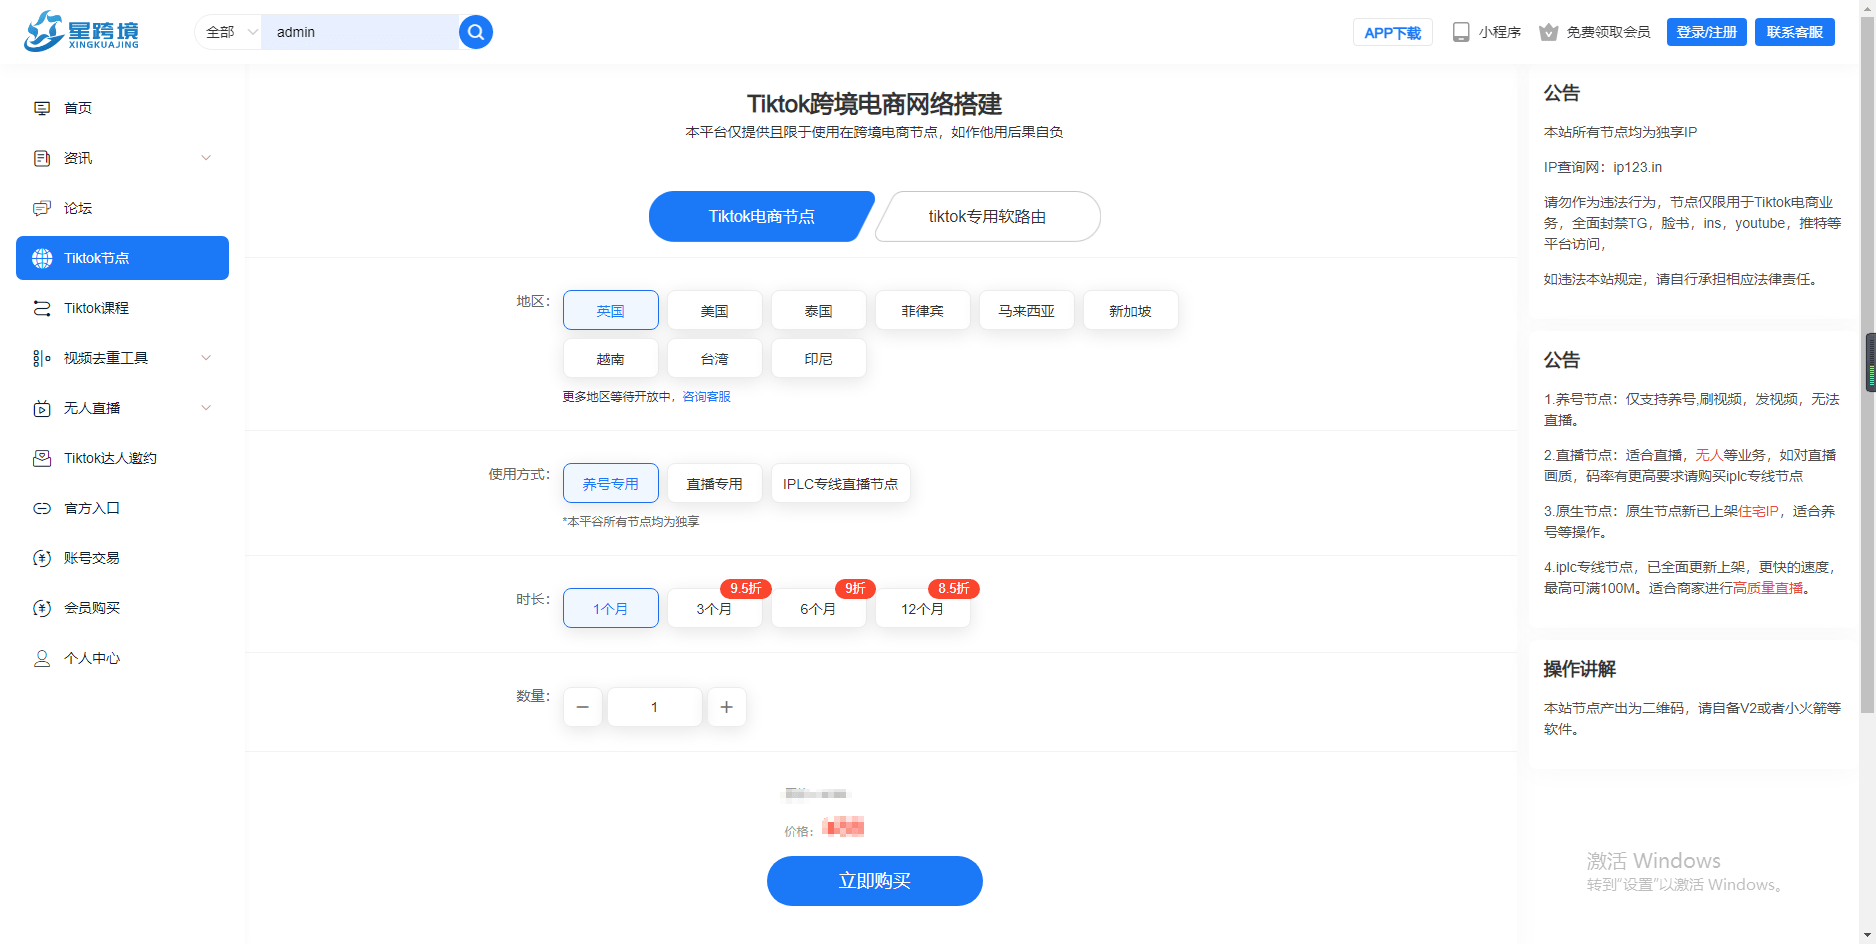
Task: Select the 台湾 region option
Action: (715, 358)
